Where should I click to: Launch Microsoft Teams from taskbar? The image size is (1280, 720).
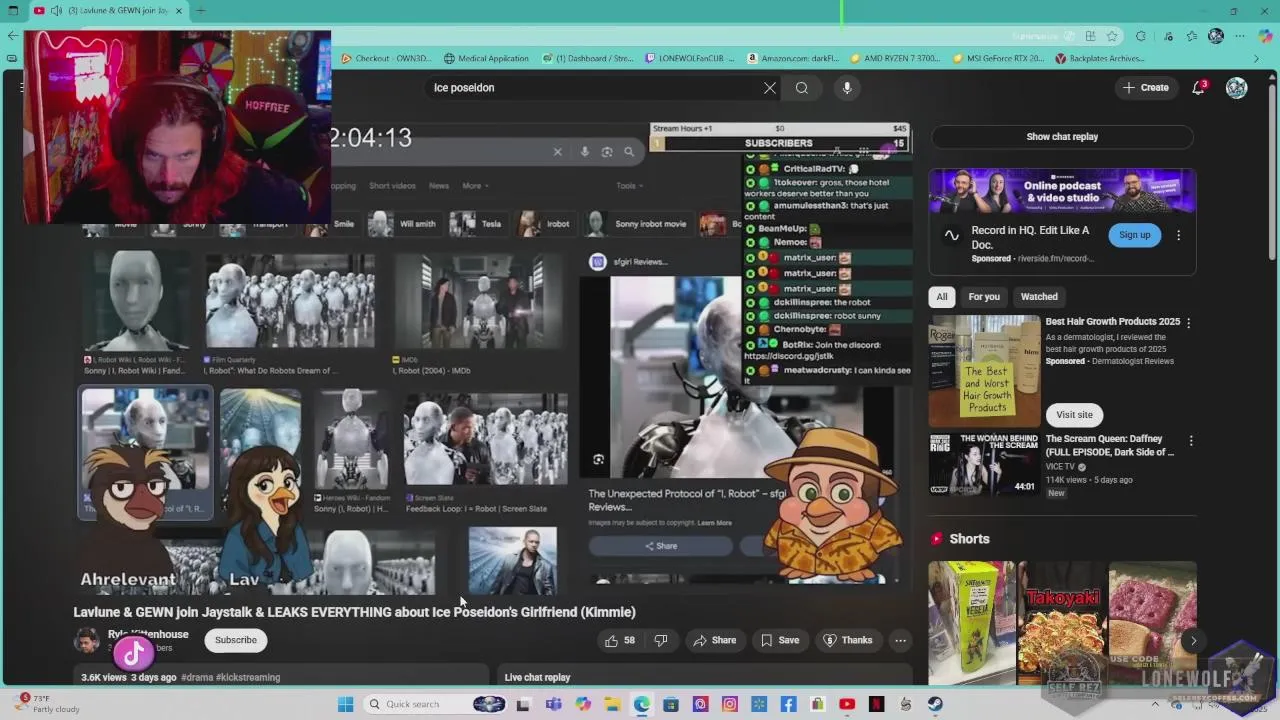[x=554, y=704]
